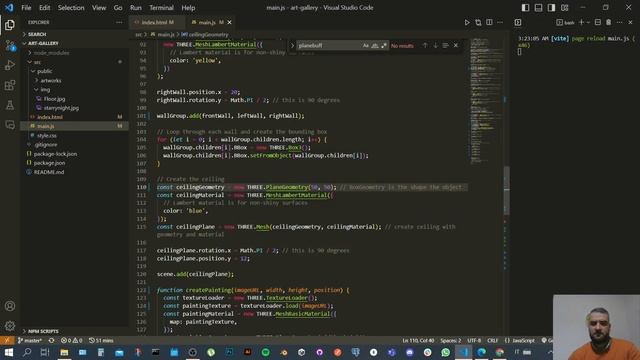Open Explorer views more actions ellipsis
The height and width of the screenshot is (360, 640).
(x=119, y=22)
